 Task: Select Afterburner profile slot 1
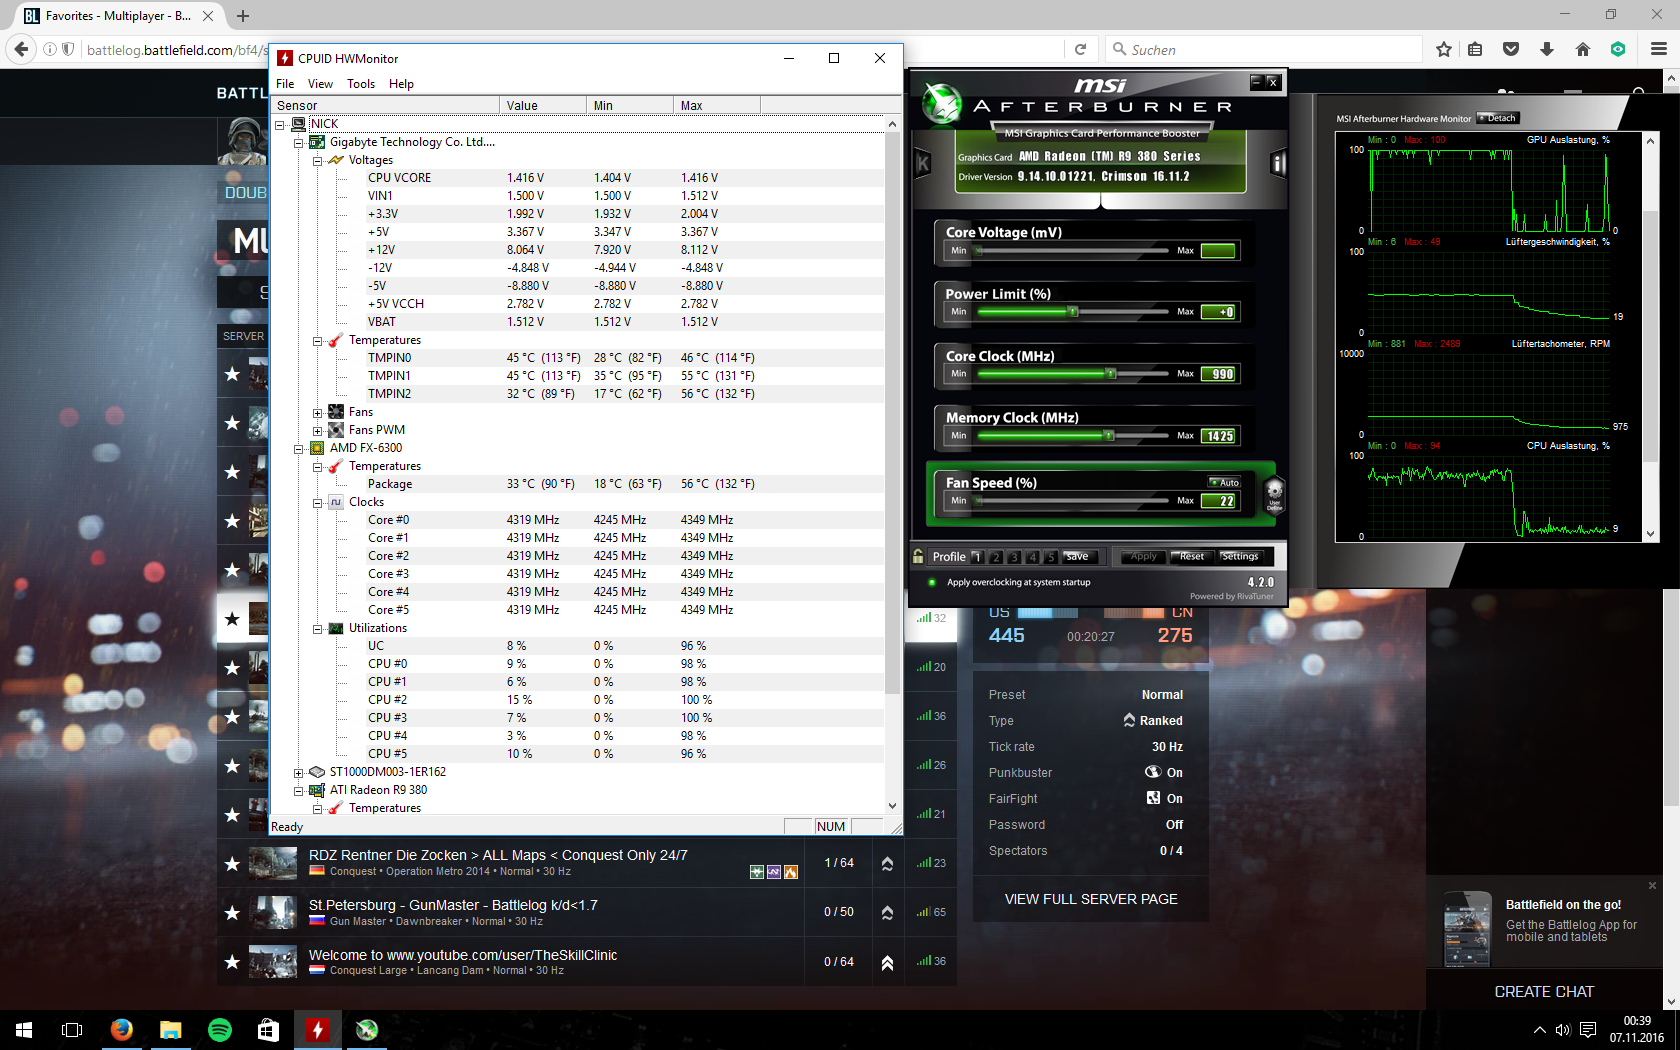977,557
